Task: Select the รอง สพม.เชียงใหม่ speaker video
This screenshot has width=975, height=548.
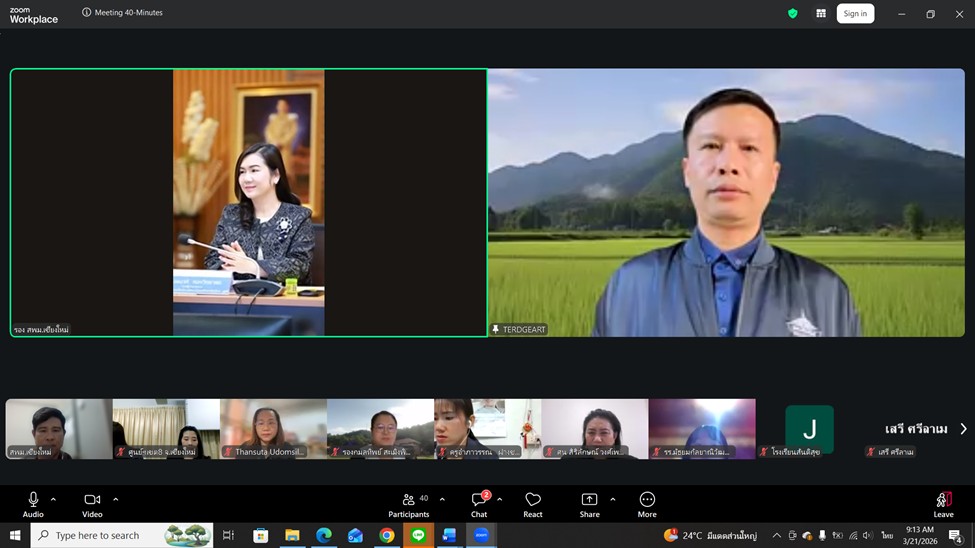Action: (x=249, y=203)
